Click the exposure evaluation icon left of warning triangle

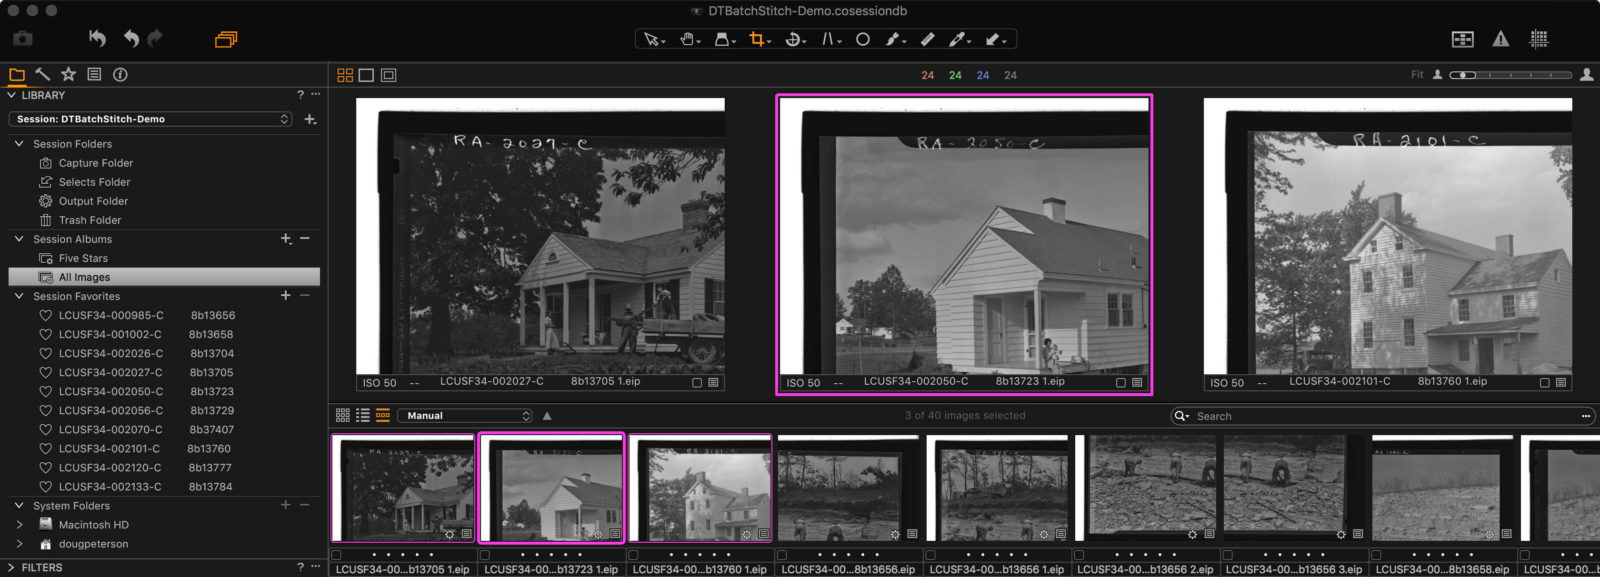pos(1463,39)
